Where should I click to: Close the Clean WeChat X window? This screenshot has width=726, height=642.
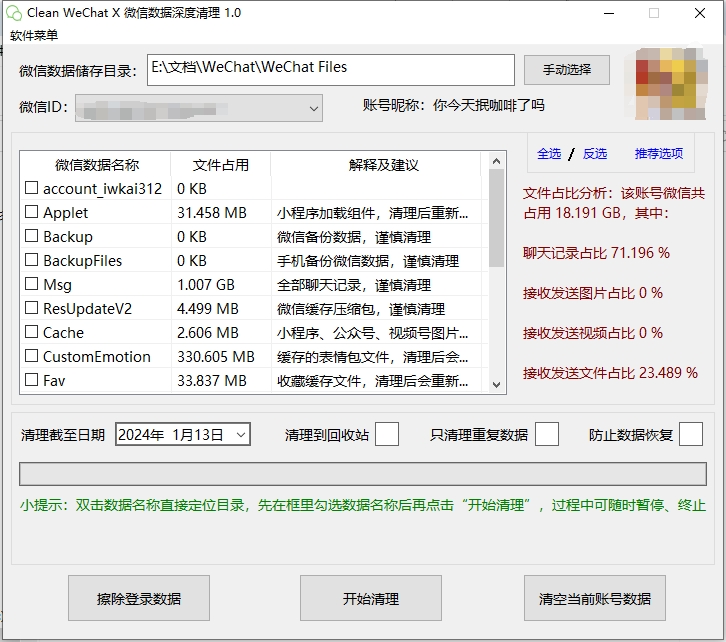[x=700, y=13]
